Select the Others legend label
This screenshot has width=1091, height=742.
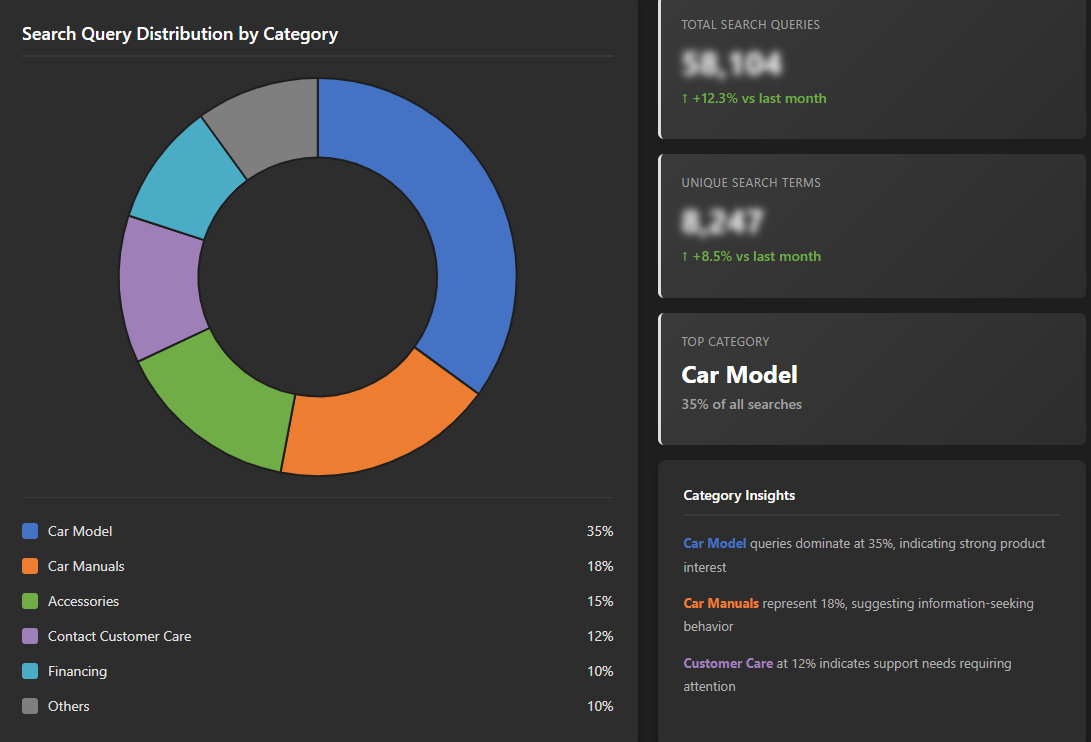69,706
